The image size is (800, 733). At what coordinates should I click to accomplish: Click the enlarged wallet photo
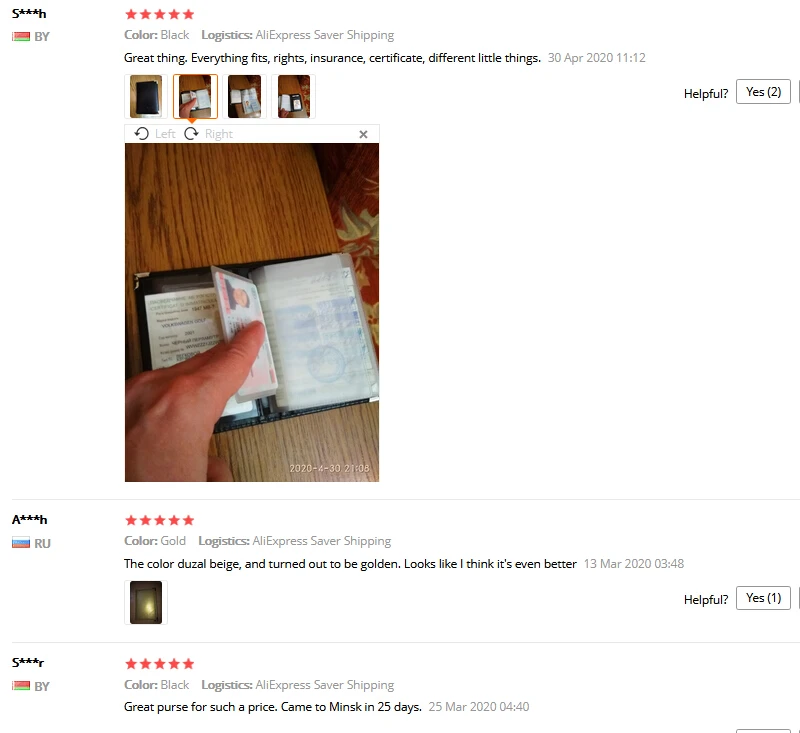[x=252, y=312]
